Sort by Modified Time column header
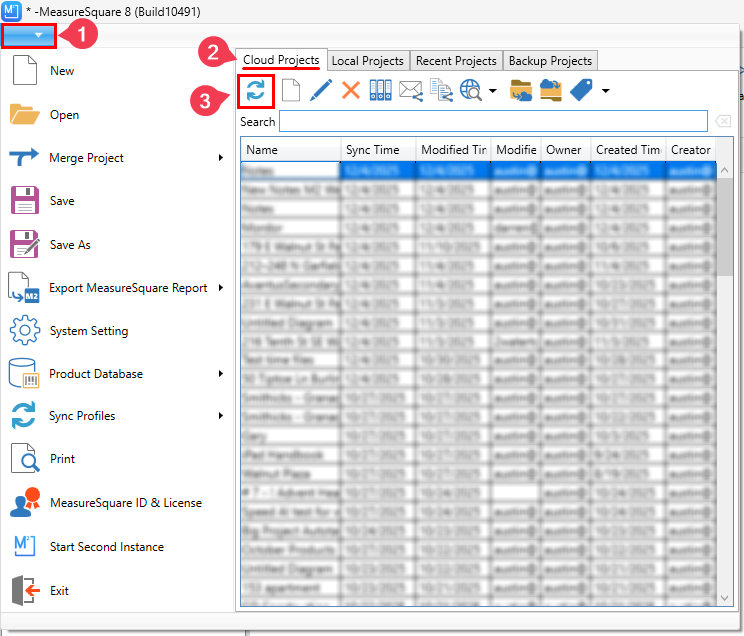Image resolution: width=744 pixels, height=636 pixels. (x=453, y=150)
